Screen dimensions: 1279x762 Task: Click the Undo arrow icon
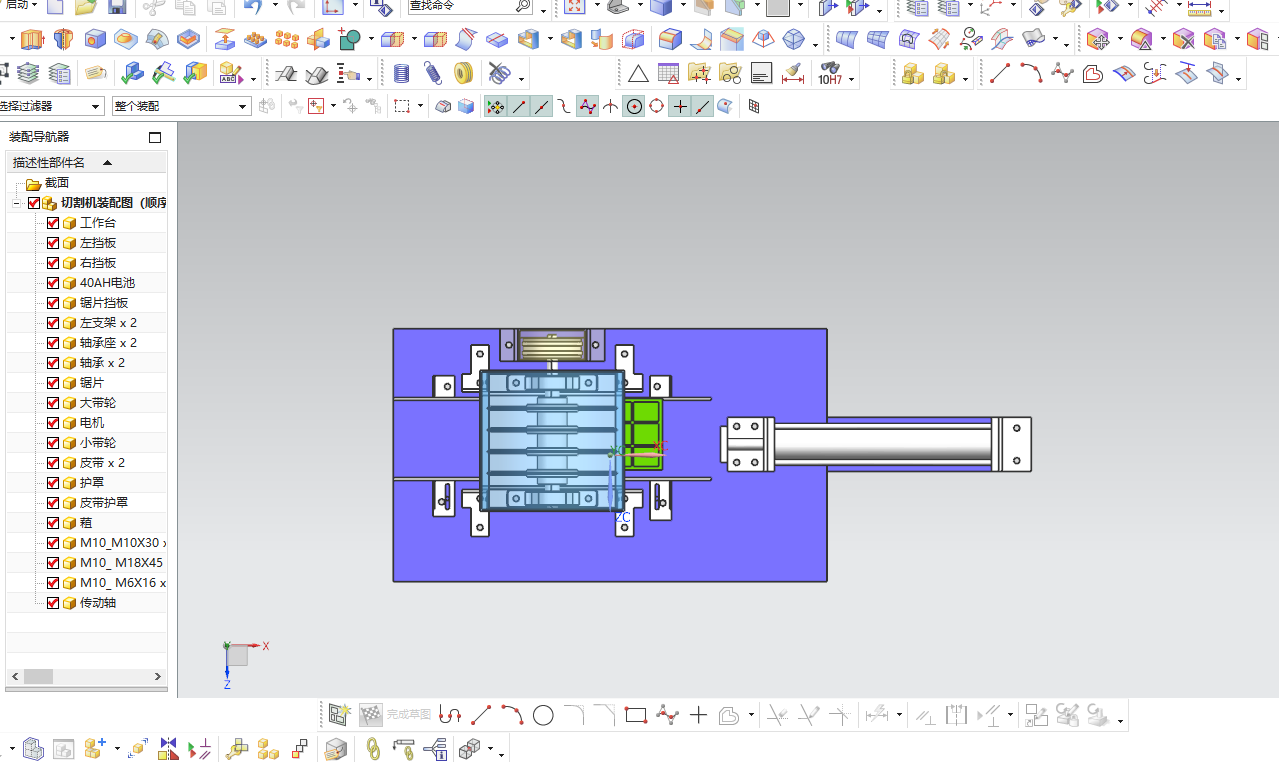[x=253, y=8]
